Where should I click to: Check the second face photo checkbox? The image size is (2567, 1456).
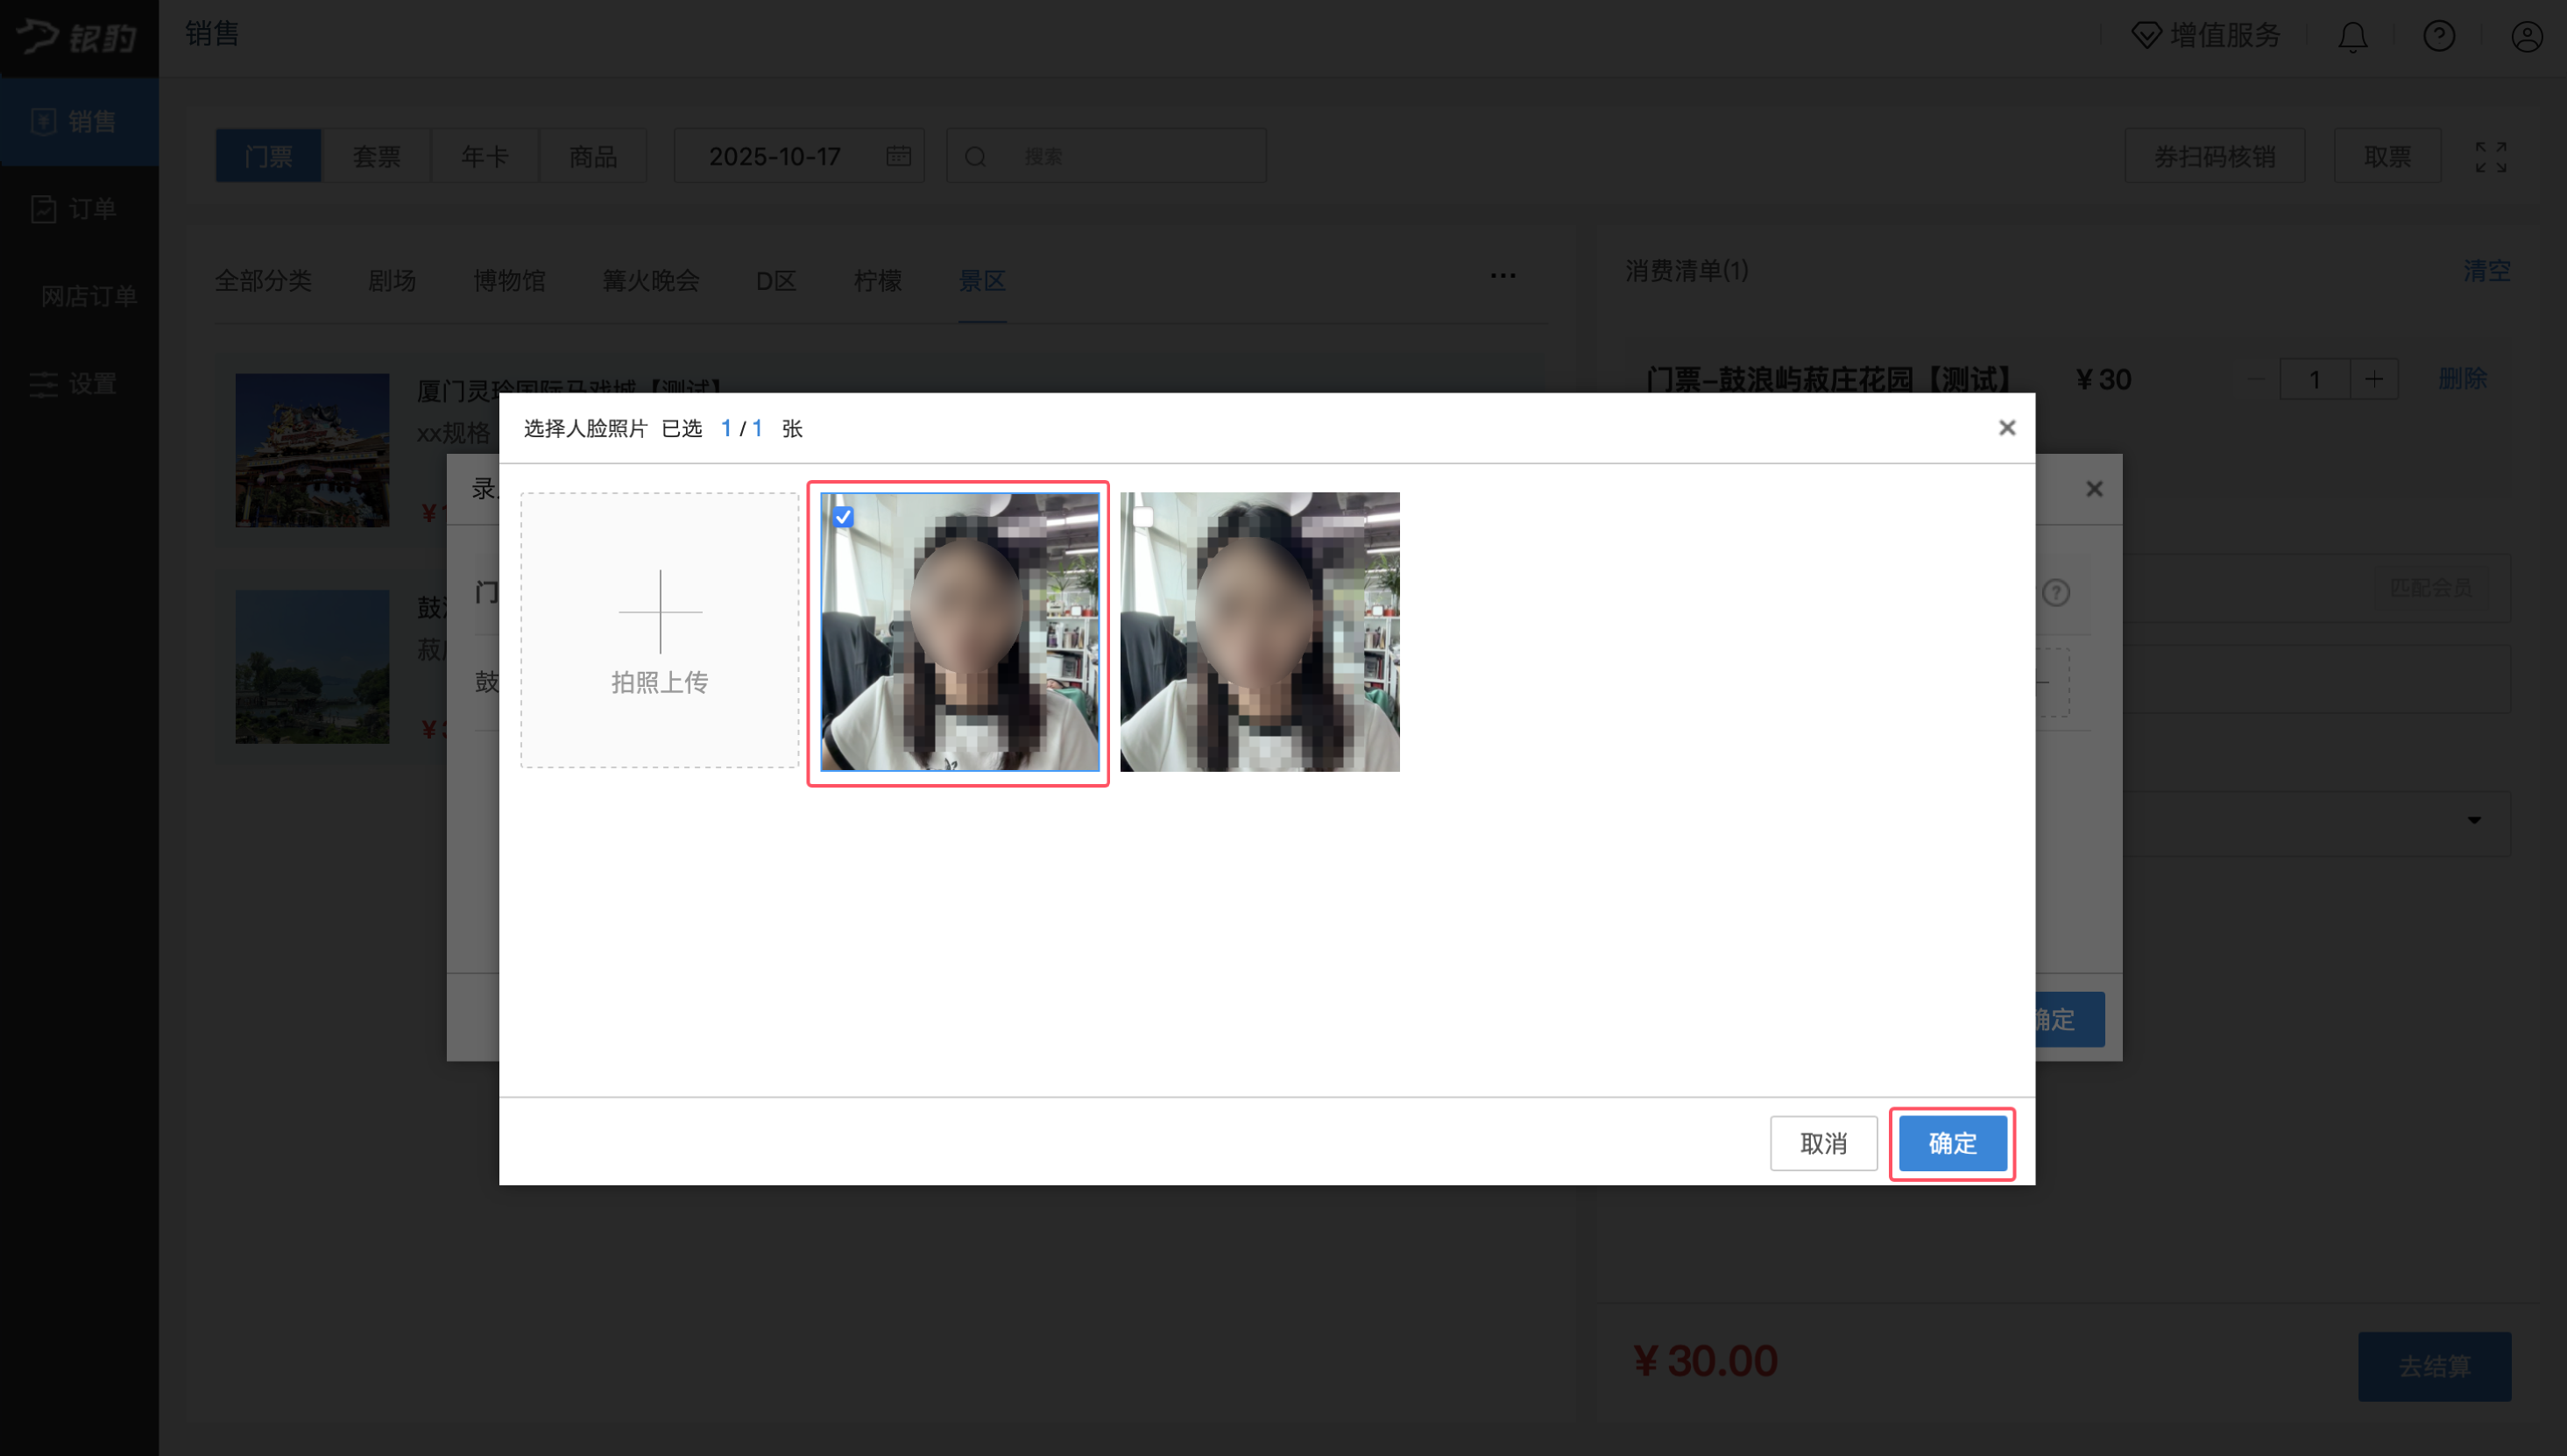(x=1143, y=517)
